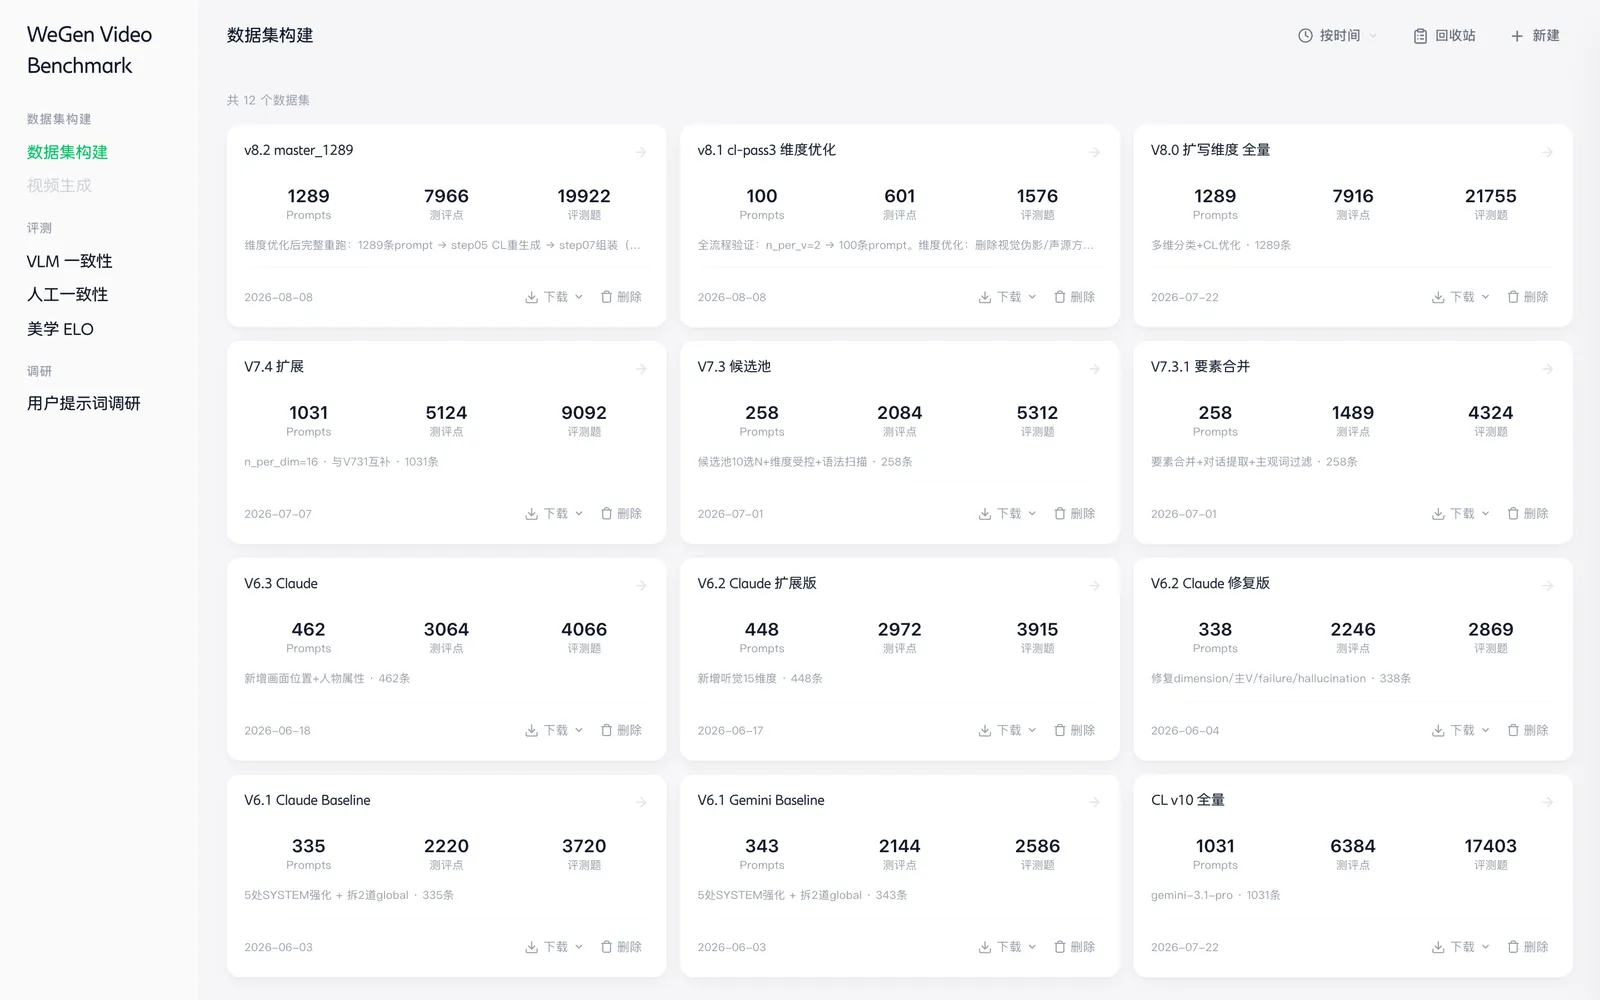Go to 视频生成 in the sidebar
The image size is (1600, 1000).
pos(59,186)
